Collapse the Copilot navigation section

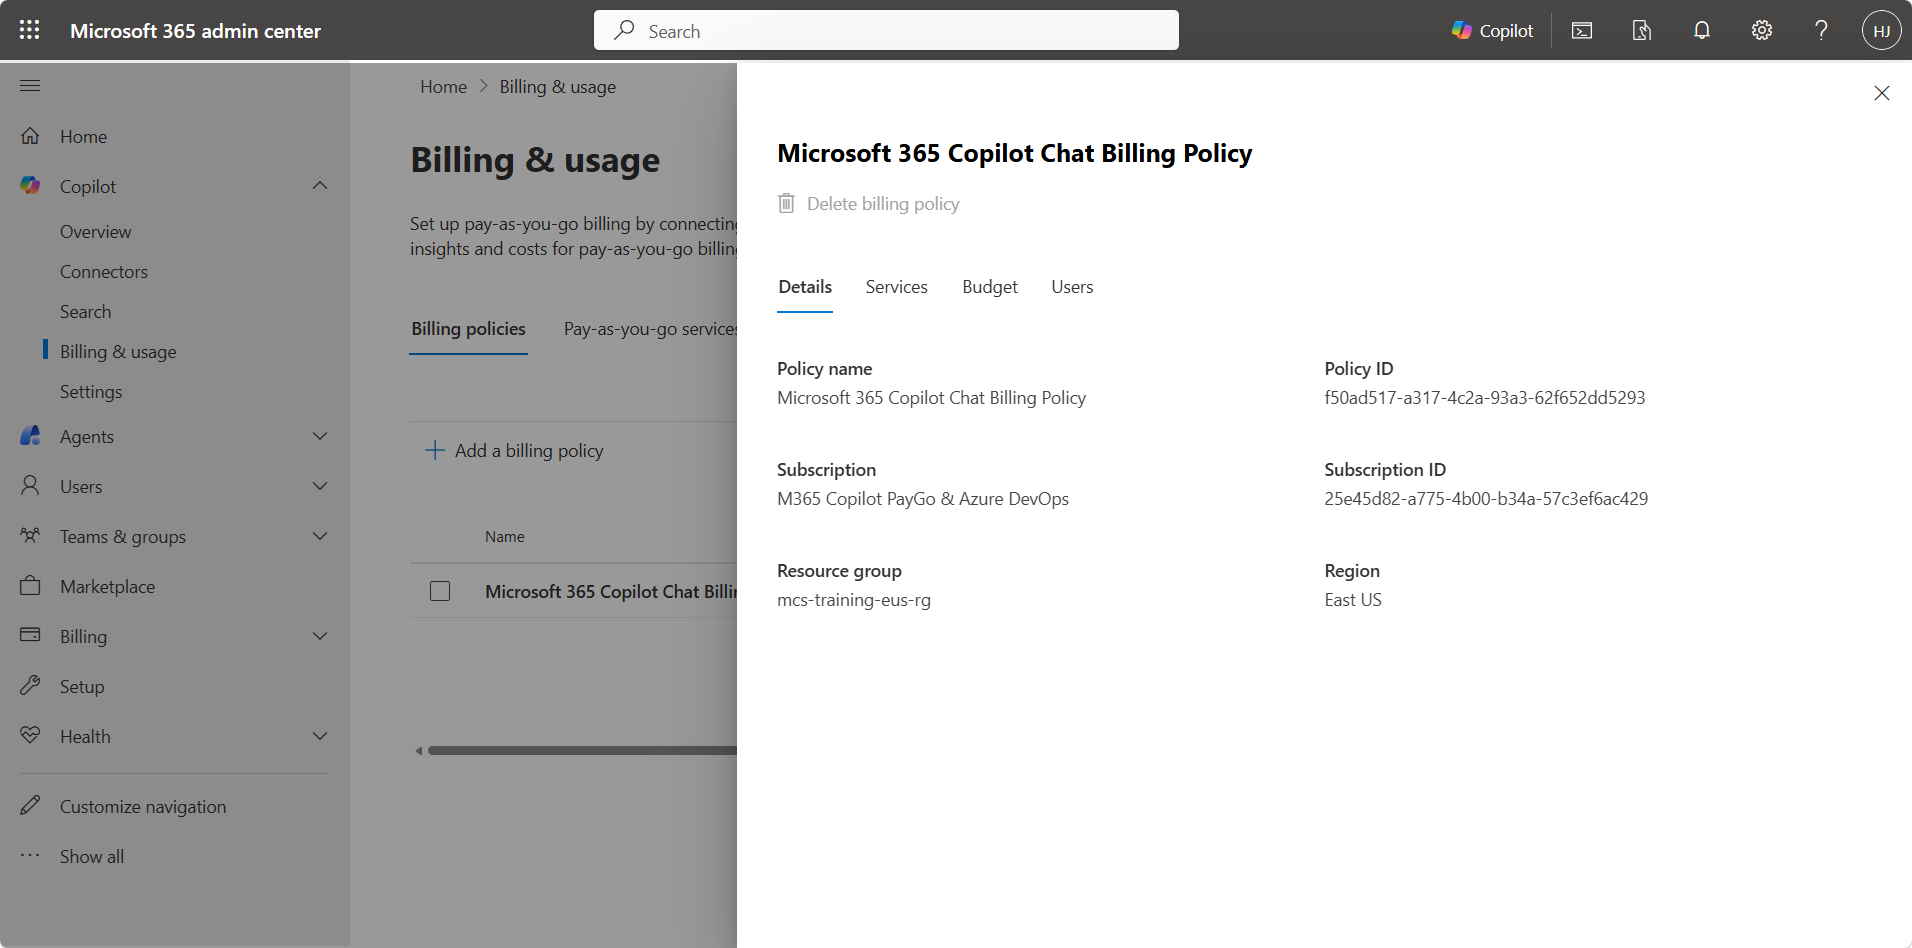point(320,186)
